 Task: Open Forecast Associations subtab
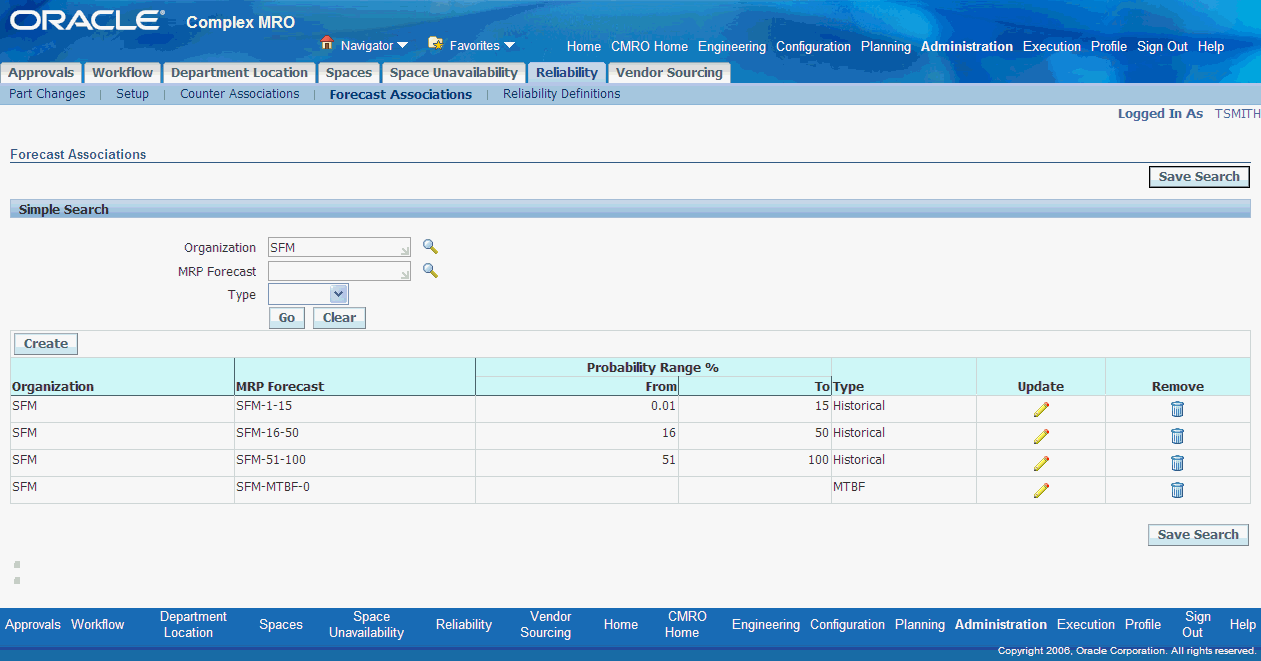(401, 95)
